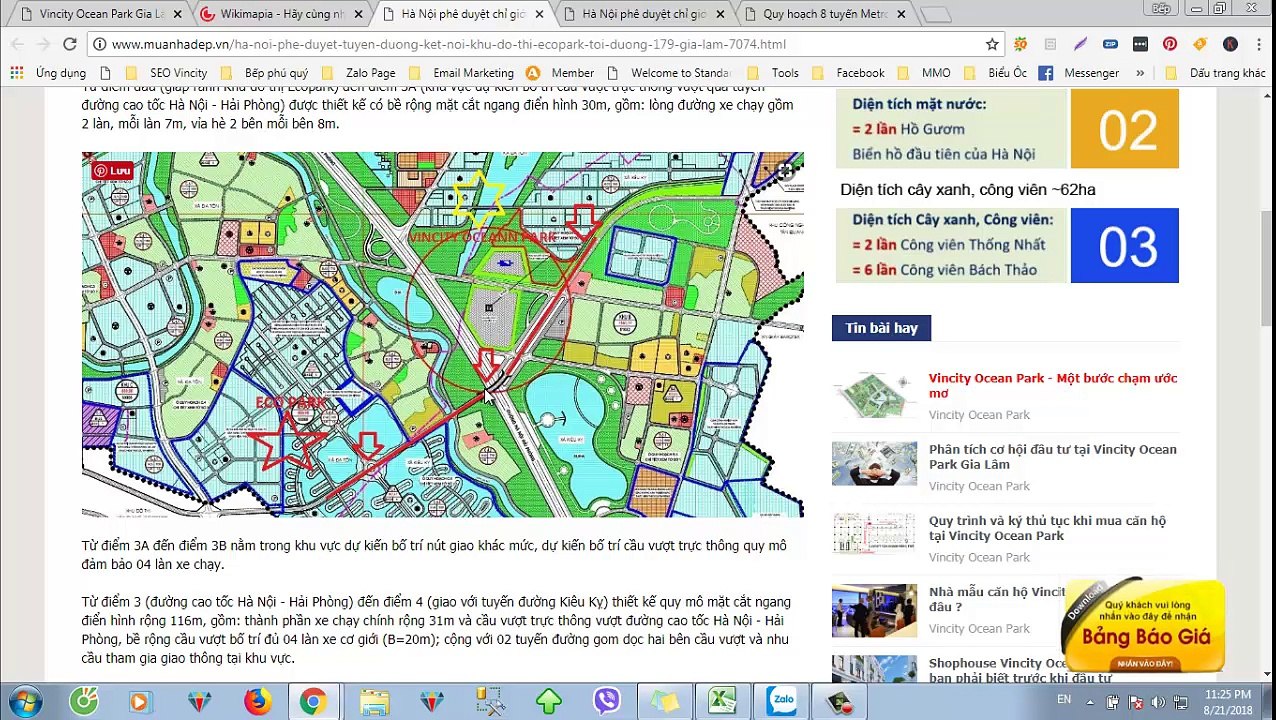This screenshot has width=1276, height=720.
Task: Bookmark this page with the star icon
Action: click(992, 44)
